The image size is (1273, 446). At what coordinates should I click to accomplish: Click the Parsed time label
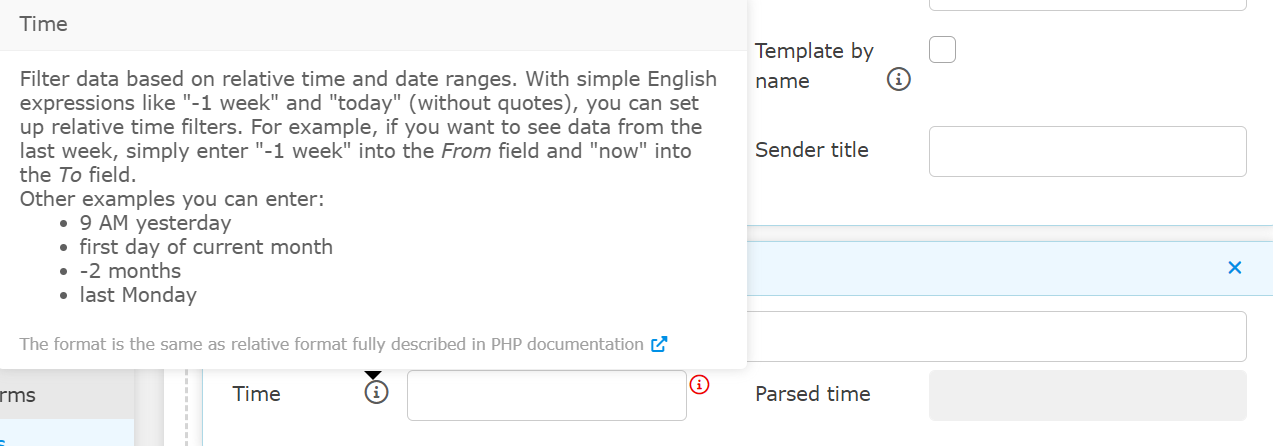[x=813, y=394]
